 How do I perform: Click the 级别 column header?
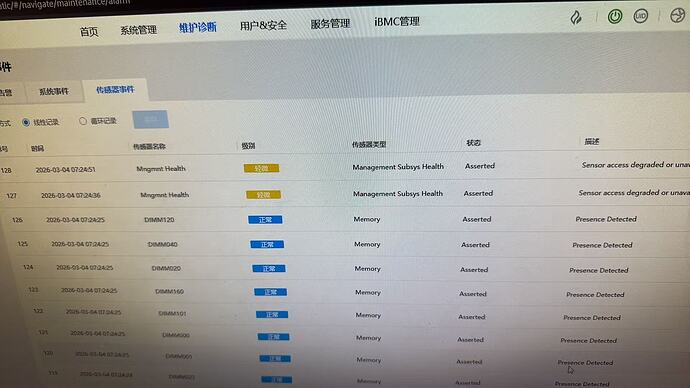[248, 146]
